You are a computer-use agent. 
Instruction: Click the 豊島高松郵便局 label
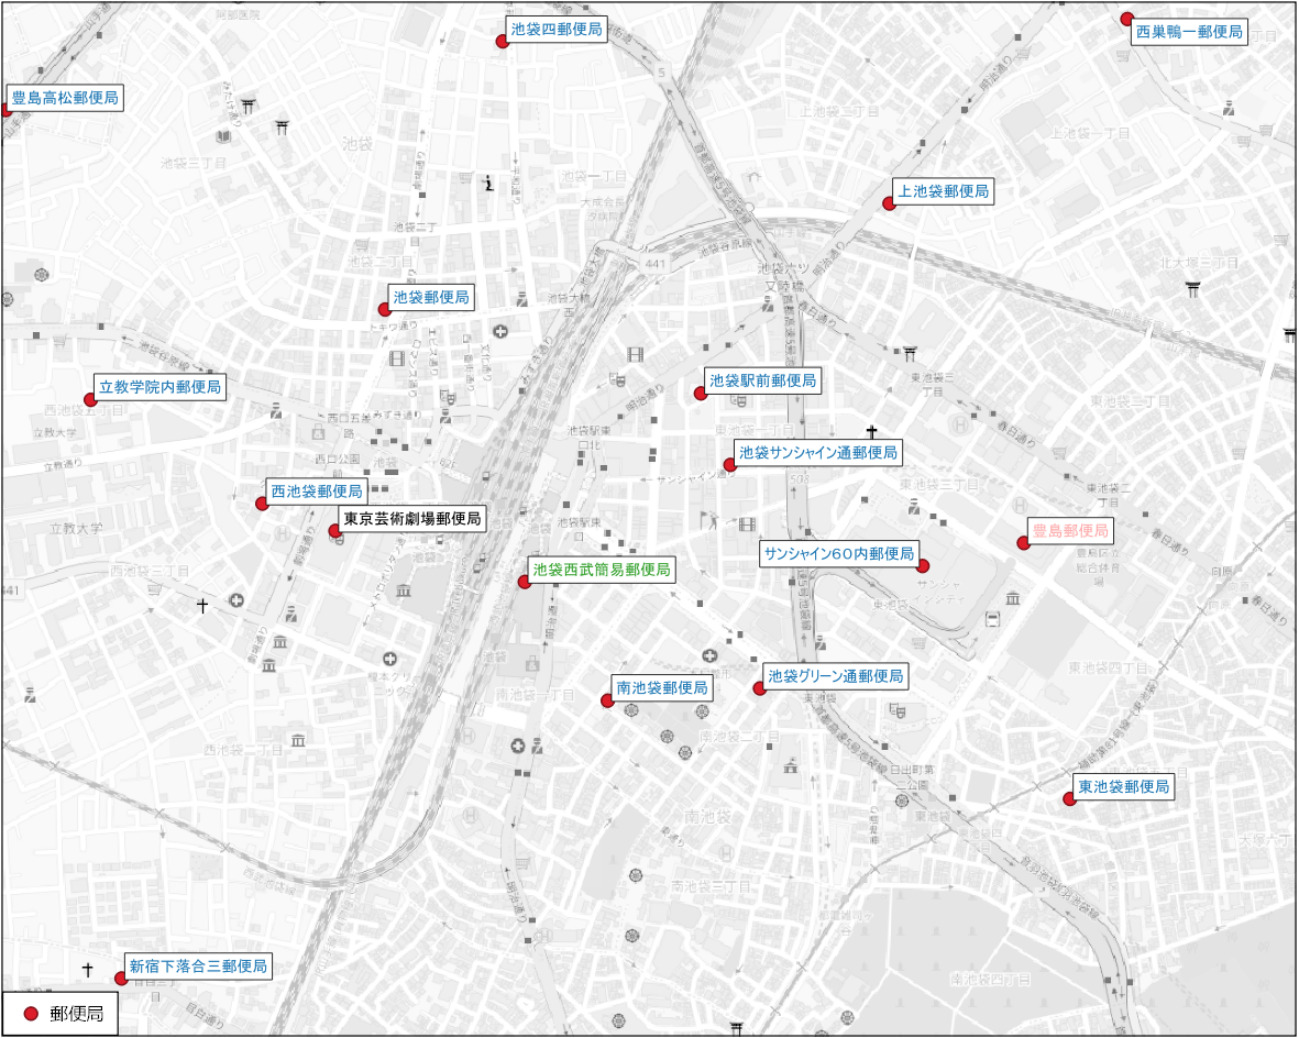(x=65, y=97)
